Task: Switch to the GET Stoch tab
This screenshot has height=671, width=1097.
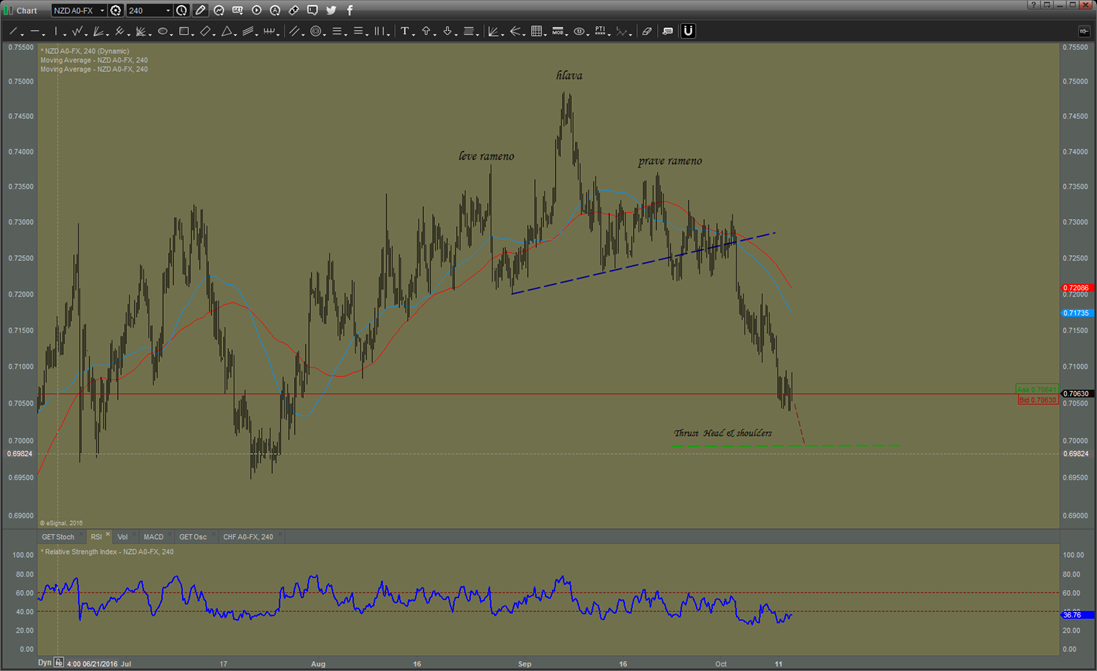Action: [58, 537]
